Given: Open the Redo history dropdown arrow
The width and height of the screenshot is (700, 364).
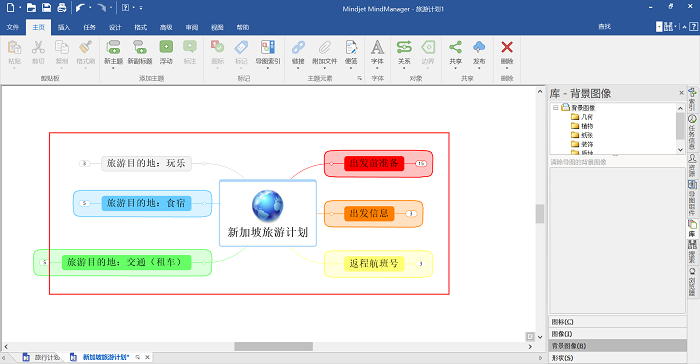Looking at the screenshot, I should [111, 8].
